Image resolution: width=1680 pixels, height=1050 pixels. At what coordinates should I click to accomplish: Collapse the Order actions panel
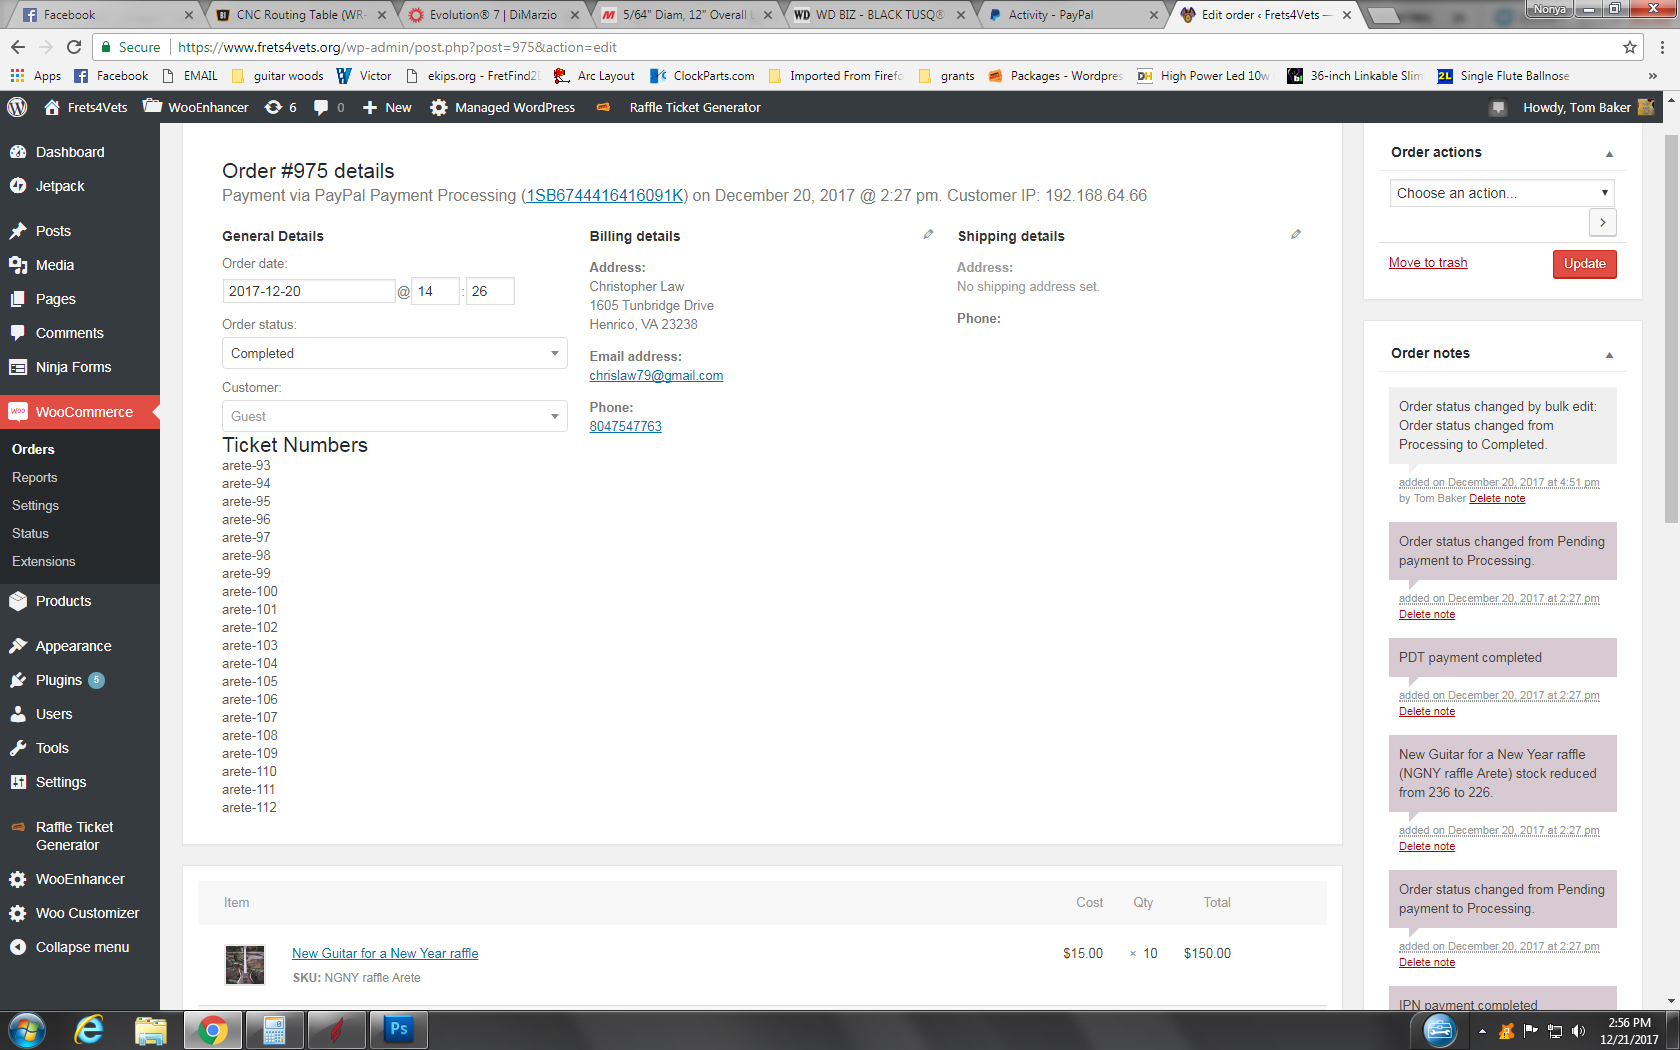click(1609, 154)
